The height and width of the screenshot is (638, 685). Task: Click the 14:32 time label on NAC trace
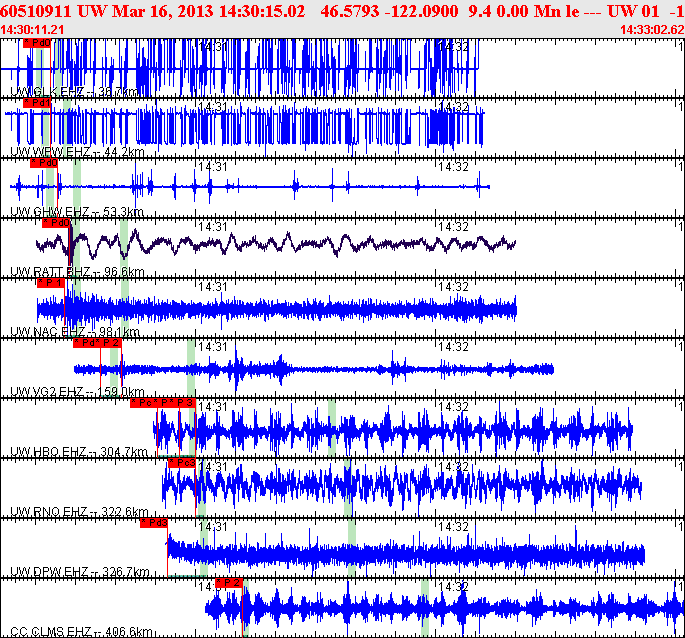(x=453, y=286)
